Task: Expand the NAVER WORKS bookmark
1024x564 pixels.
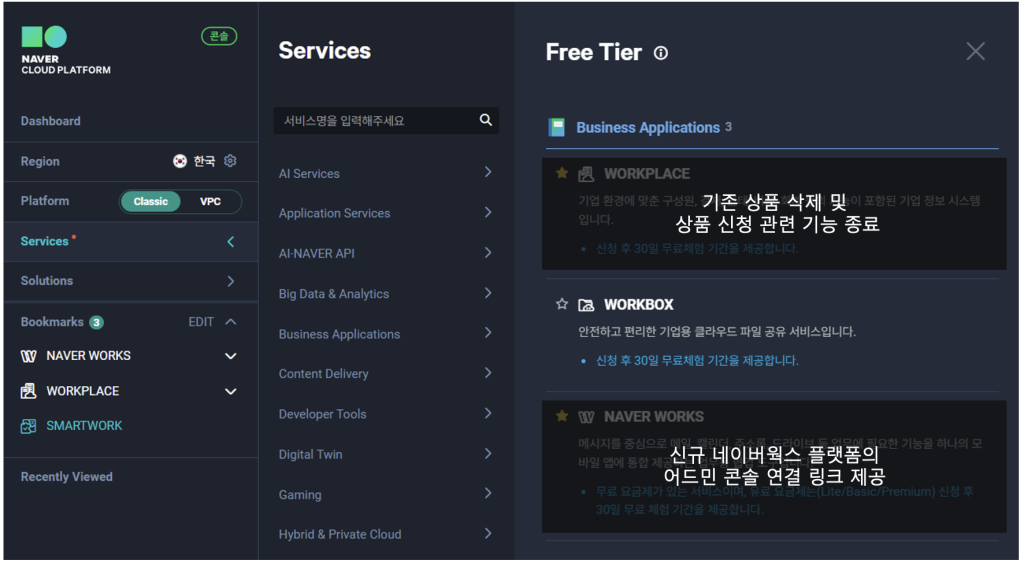Action: 230,356
